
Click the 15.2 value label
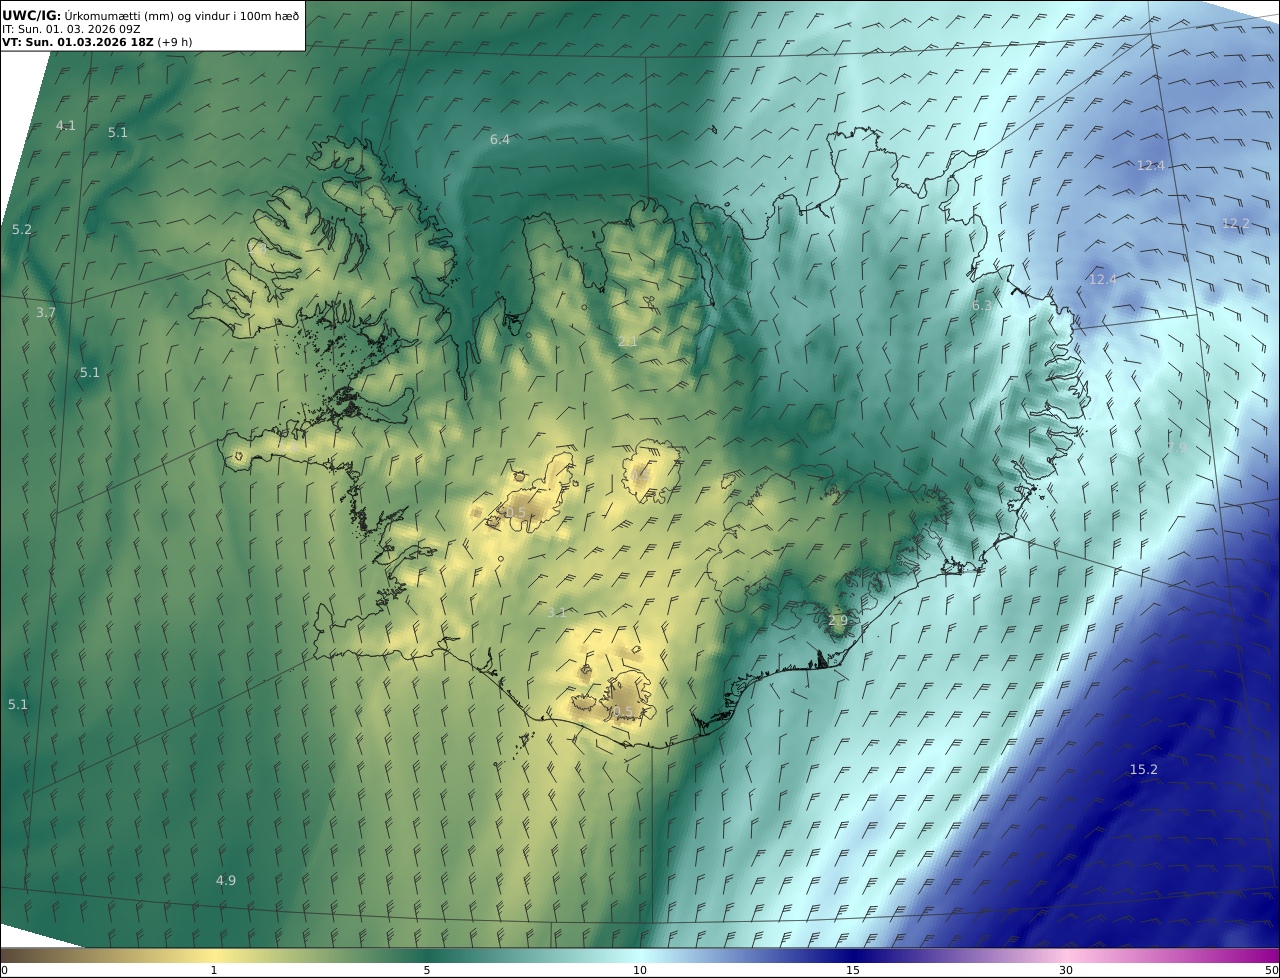(x=1144, y=769)
